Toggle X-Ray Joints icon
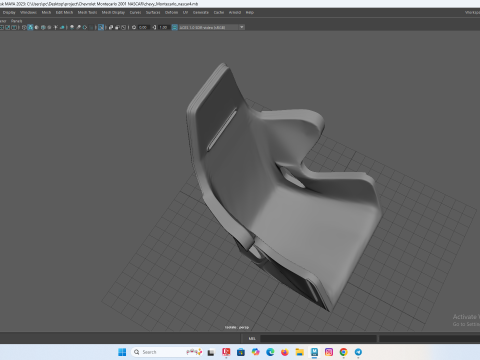 [x=124, y=27]
